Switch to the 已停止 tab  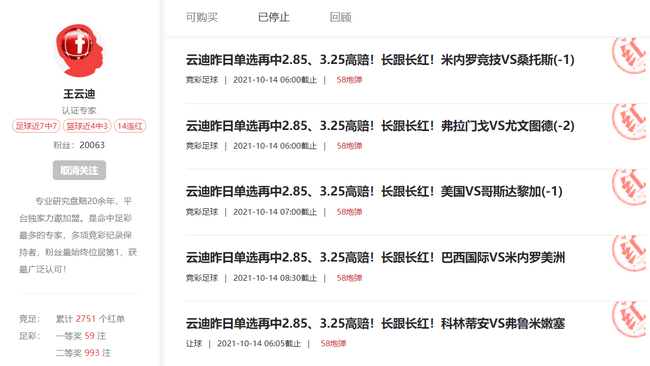coord(274,17)
